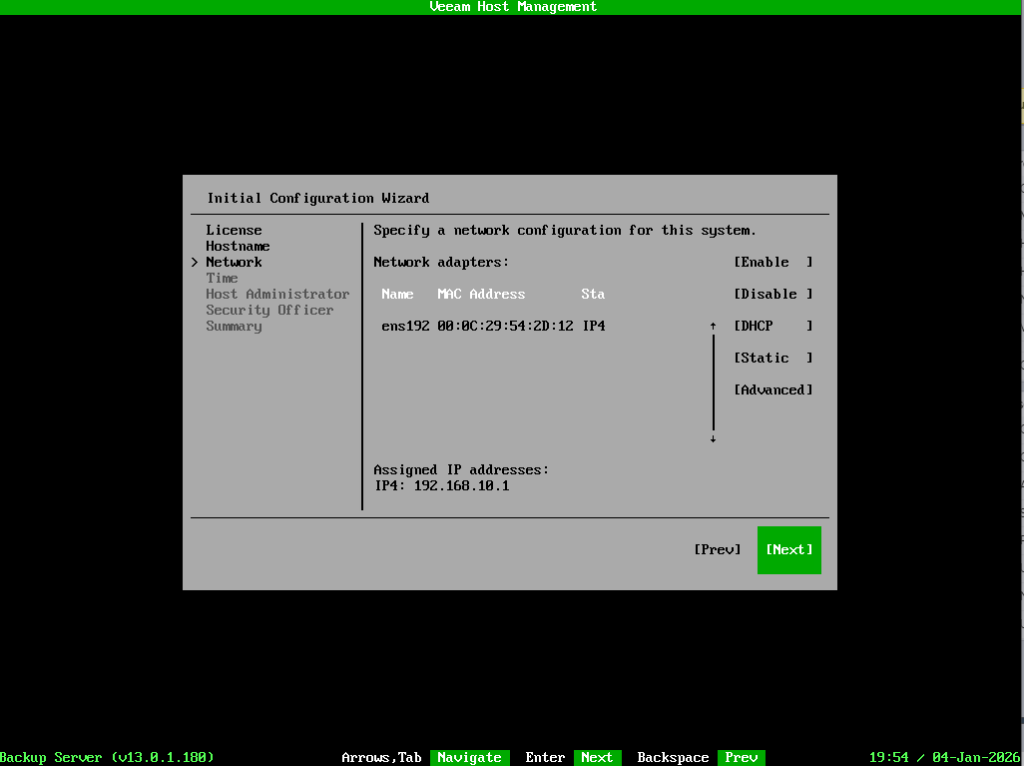Screen dimensions: 1024x766
Task: Switch the adapter to Static mode
Action: pos(773,358)
